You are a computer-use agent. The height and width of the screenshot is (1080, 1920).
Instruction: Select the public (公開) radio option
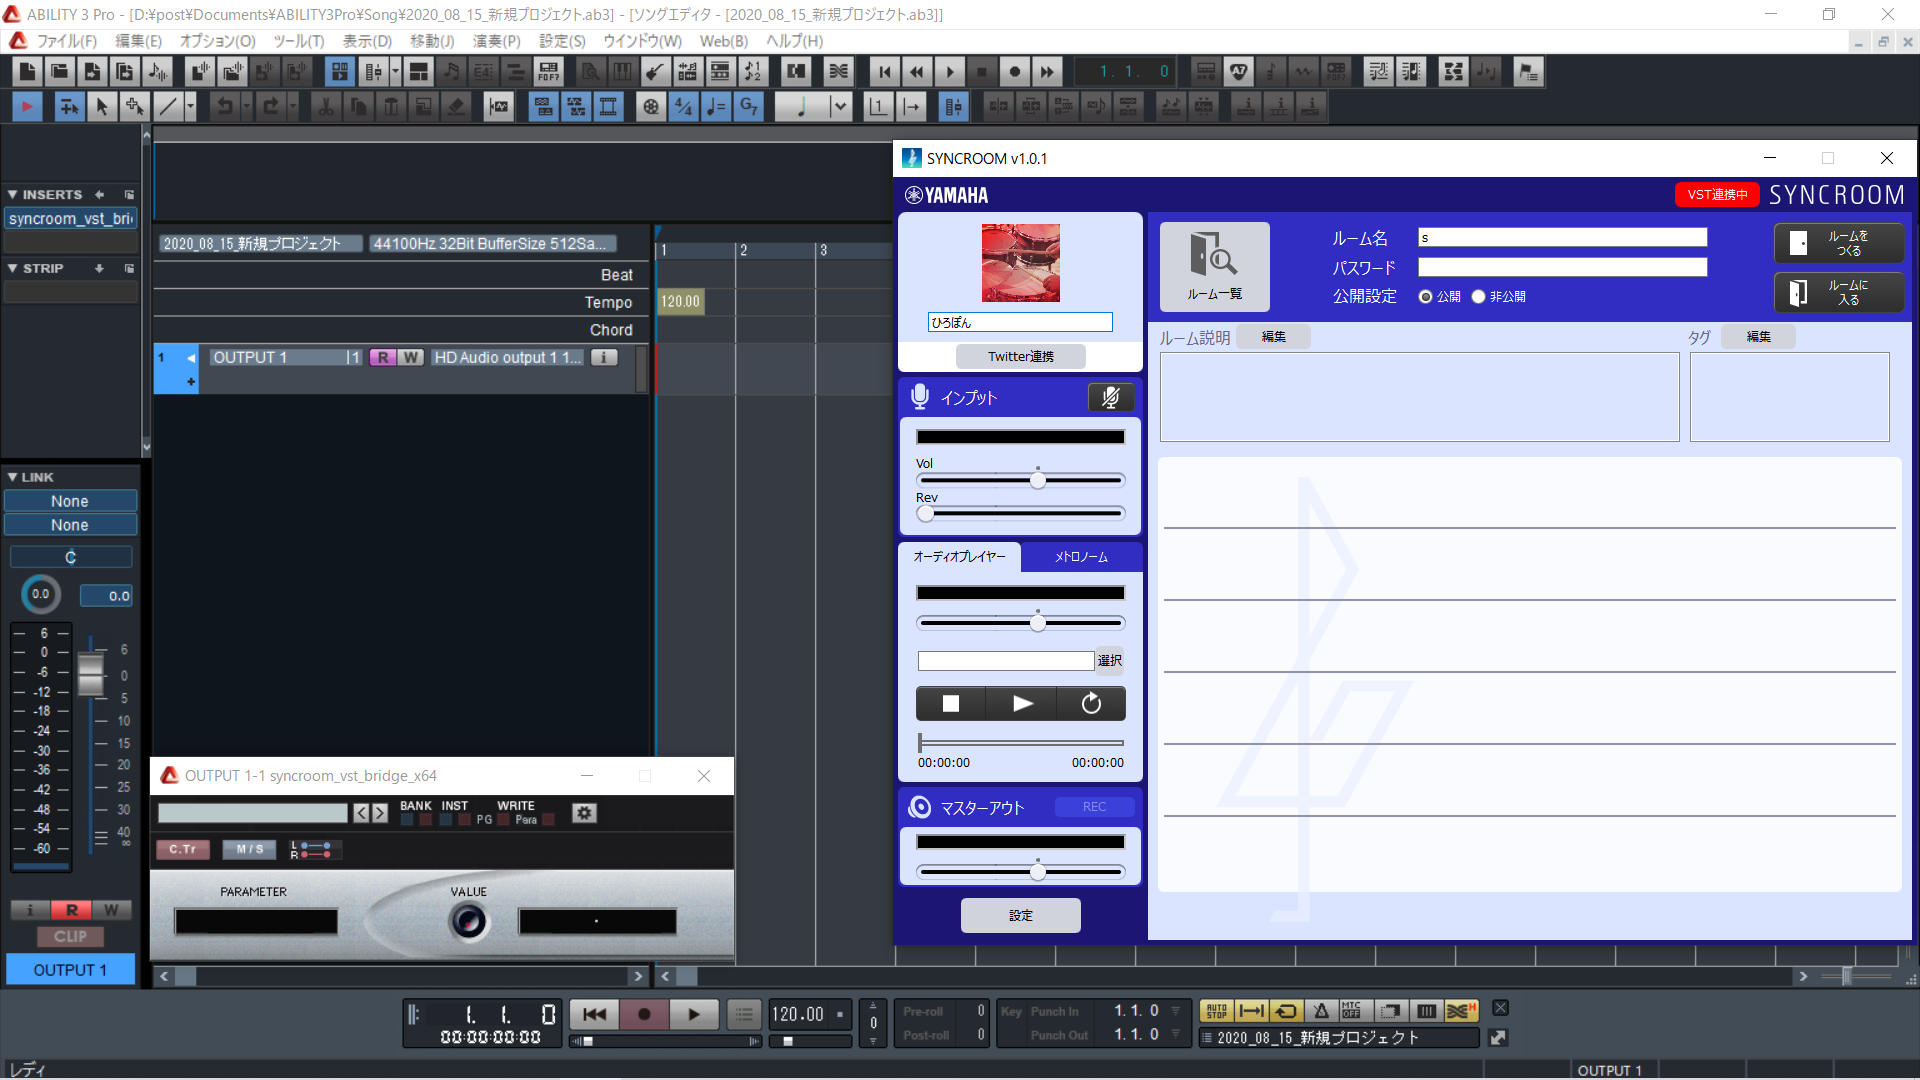pyautogui.click(x=1426, y=297)
